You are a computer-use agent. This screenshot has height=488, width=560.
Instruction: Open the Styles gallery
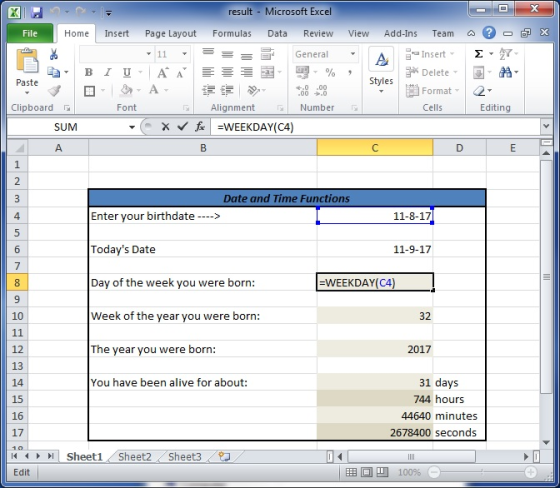[x=381, y=71]
